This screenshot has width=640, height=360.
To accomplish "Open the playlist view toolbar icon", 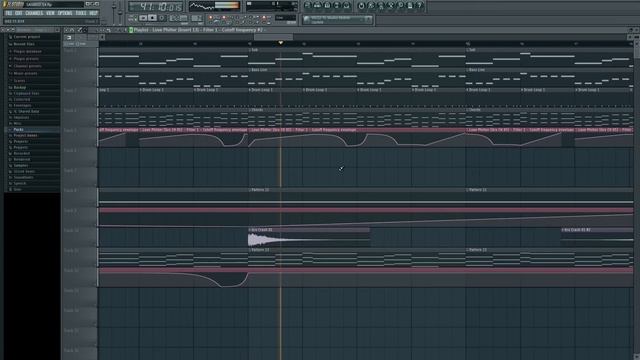I will coord(307,5).
